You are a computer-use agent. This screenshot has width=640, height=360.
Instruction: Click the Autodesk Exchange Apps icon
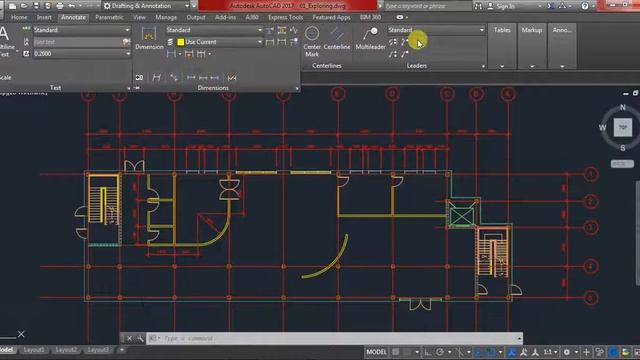[x=551, y=6]
